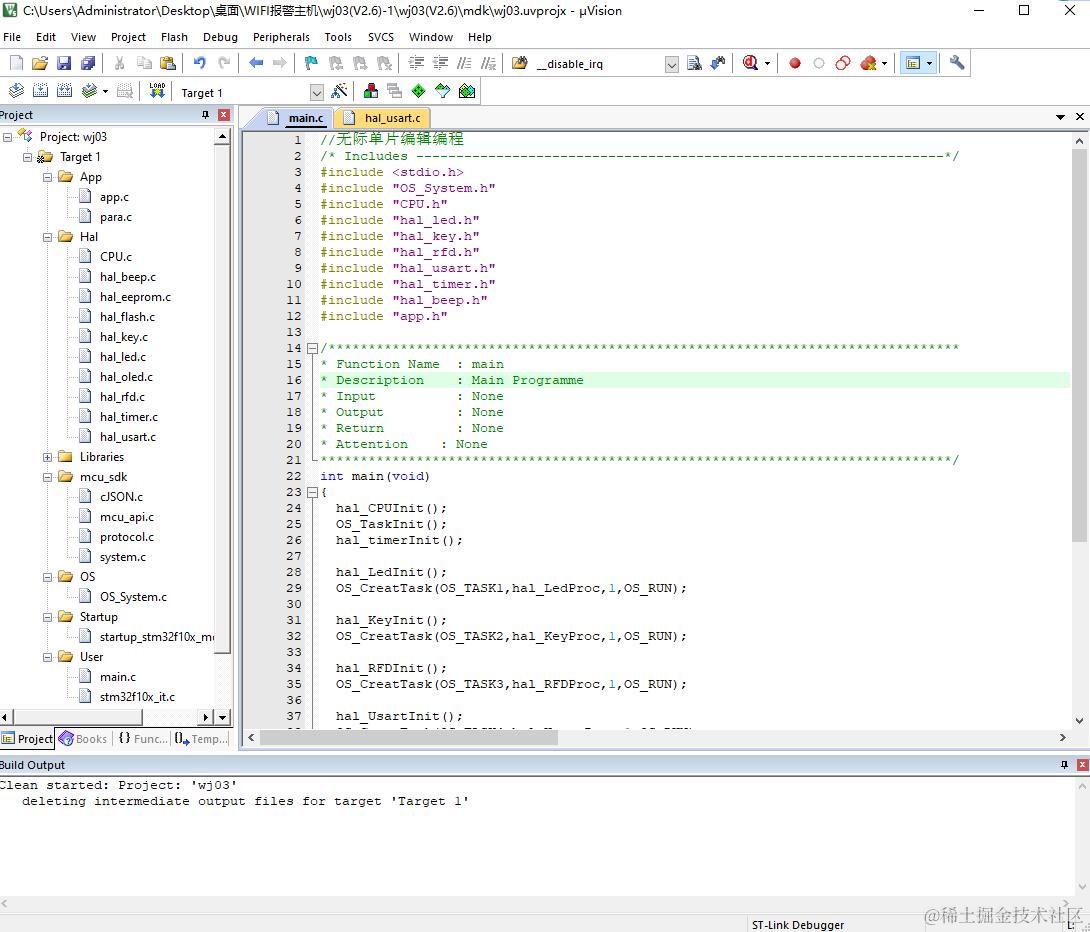Viewport: 1090px width, 932px height.
Task: Open the Peripherals menu
Action: point(281,37)
